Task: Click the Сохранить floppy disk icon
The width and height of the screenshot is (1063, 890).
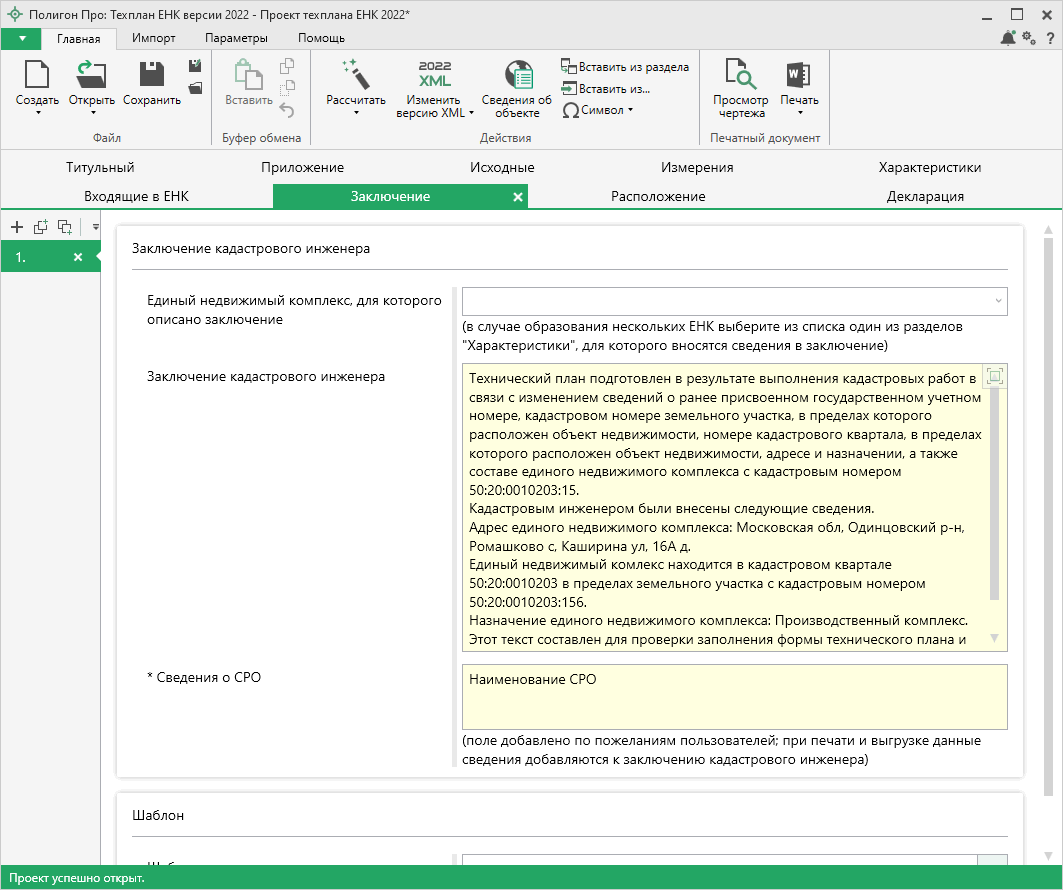Action: click(x=151, y=76)
